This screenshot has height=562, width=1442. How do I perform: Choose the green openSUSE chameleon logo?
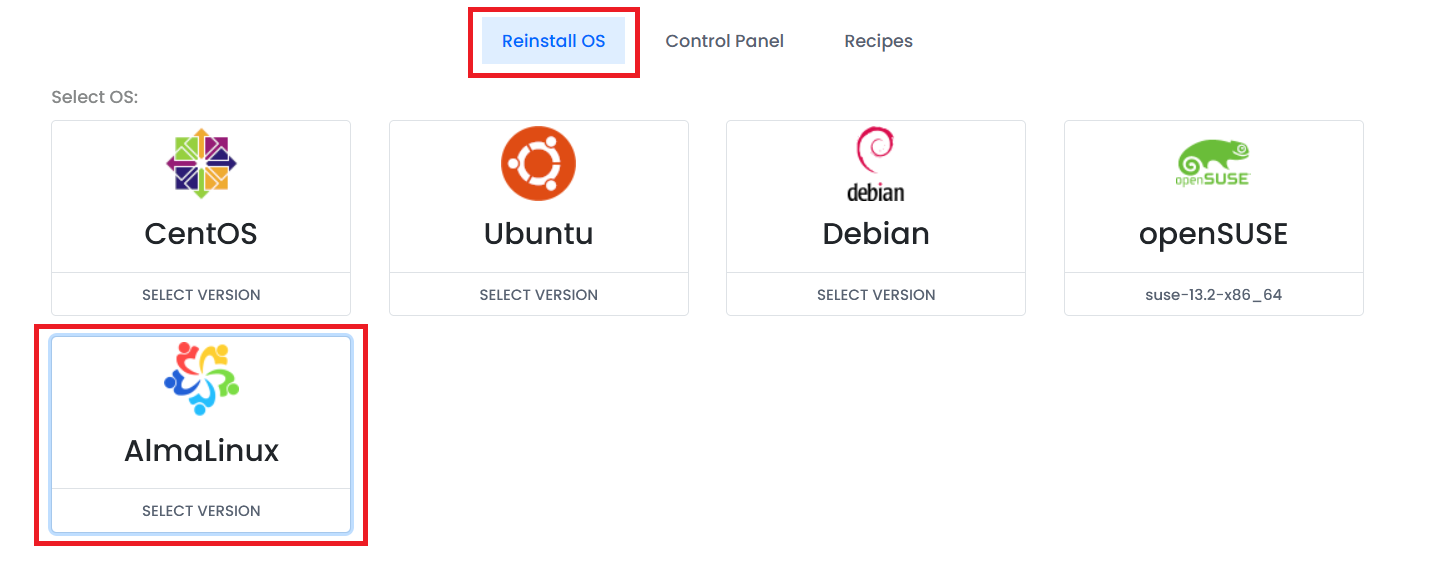click(x=1213, y=158)
